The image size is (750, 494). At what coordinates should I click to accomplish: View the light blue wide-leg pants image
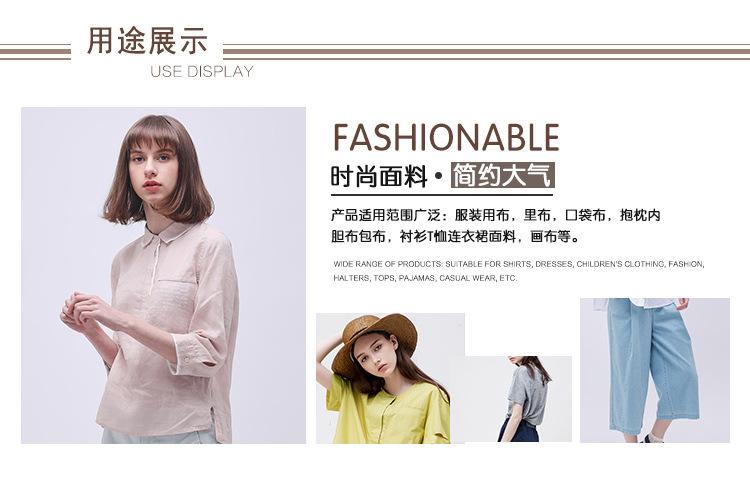655,370
